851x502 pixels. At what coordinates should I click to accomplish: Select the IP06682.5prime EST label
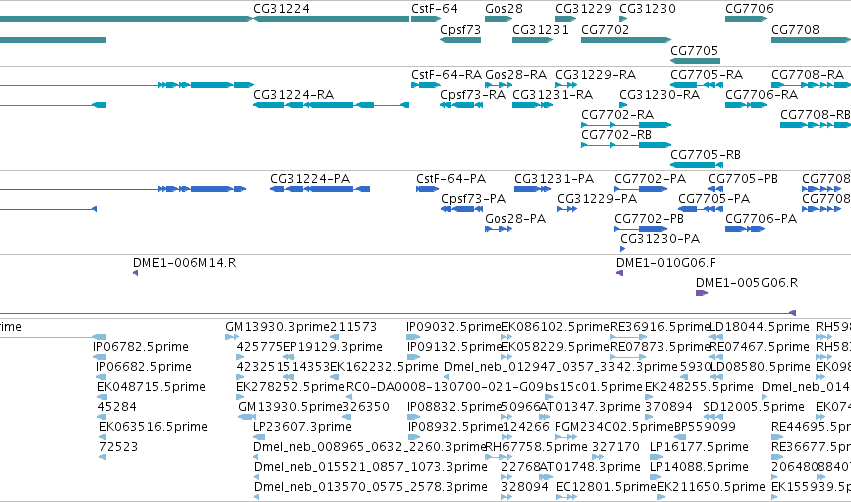point(143,367)
